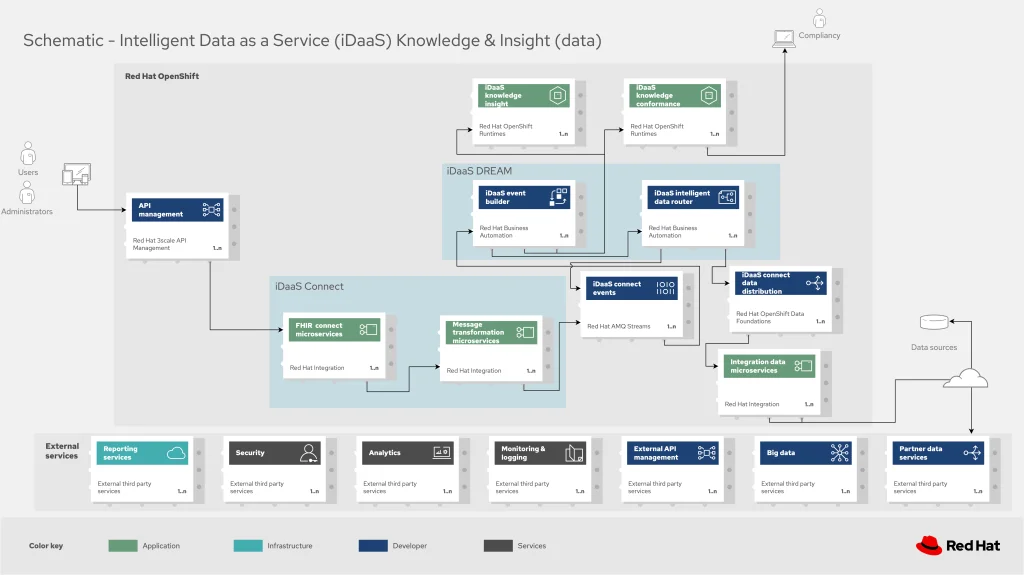This screenshot has width=1024, height=575.
Task: Click the API management network icon
Action: (211, 210)
